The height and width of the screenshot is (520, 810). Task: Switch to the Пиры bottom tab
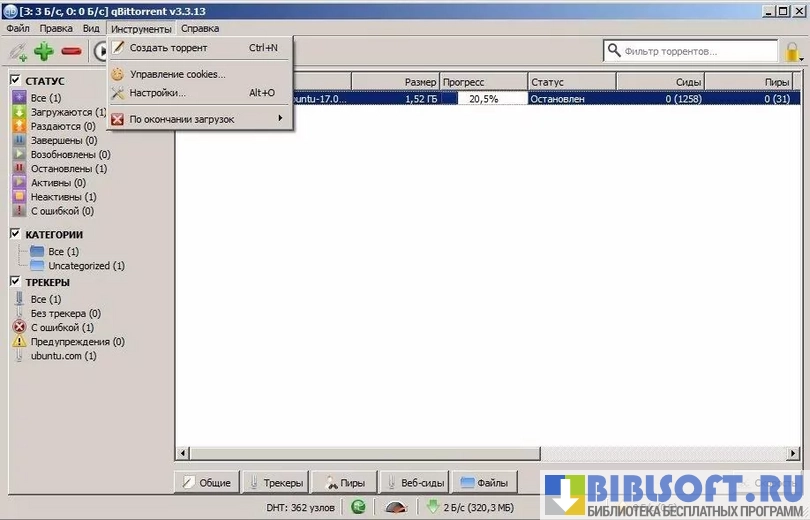344,482
